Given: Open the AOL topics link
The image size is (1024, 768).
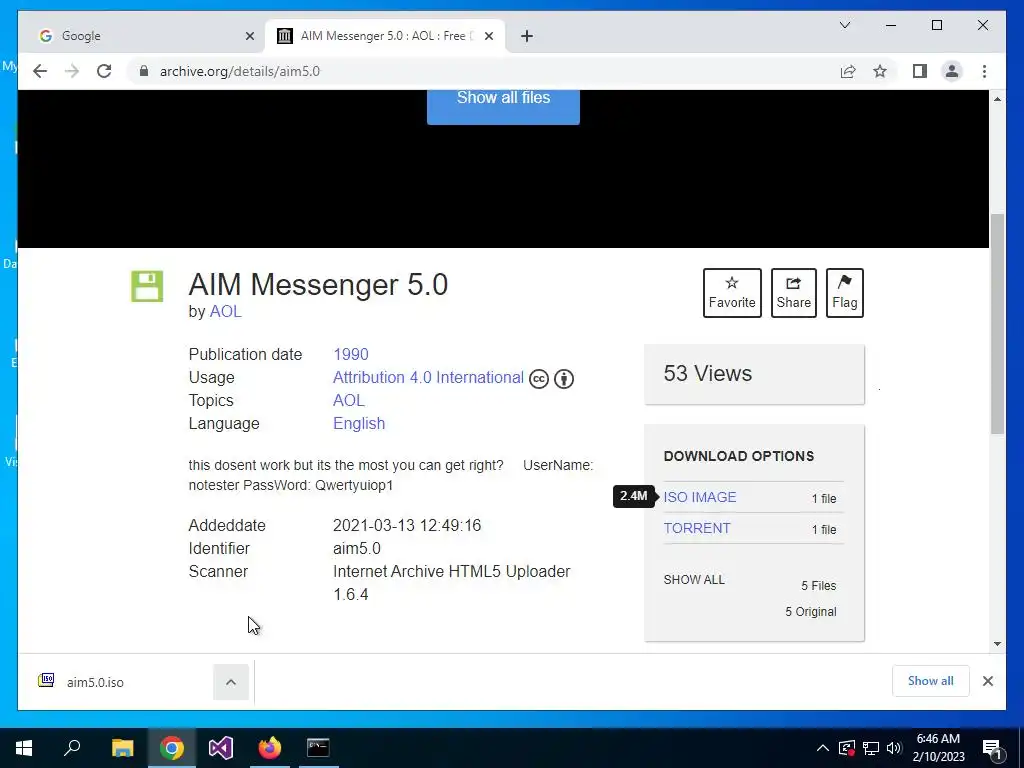Looking at the screenshot, I should point(349,400).
